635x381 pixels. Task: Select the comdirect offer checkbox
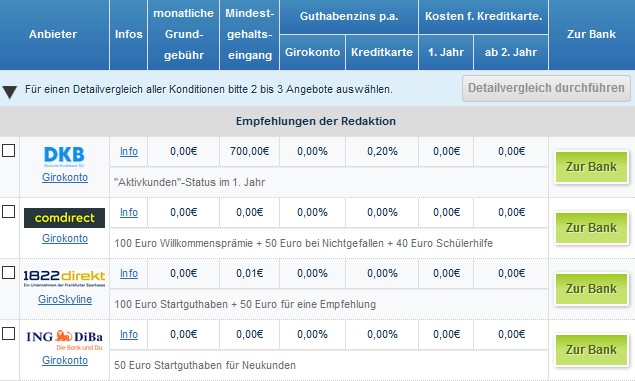tap(9, 211)
